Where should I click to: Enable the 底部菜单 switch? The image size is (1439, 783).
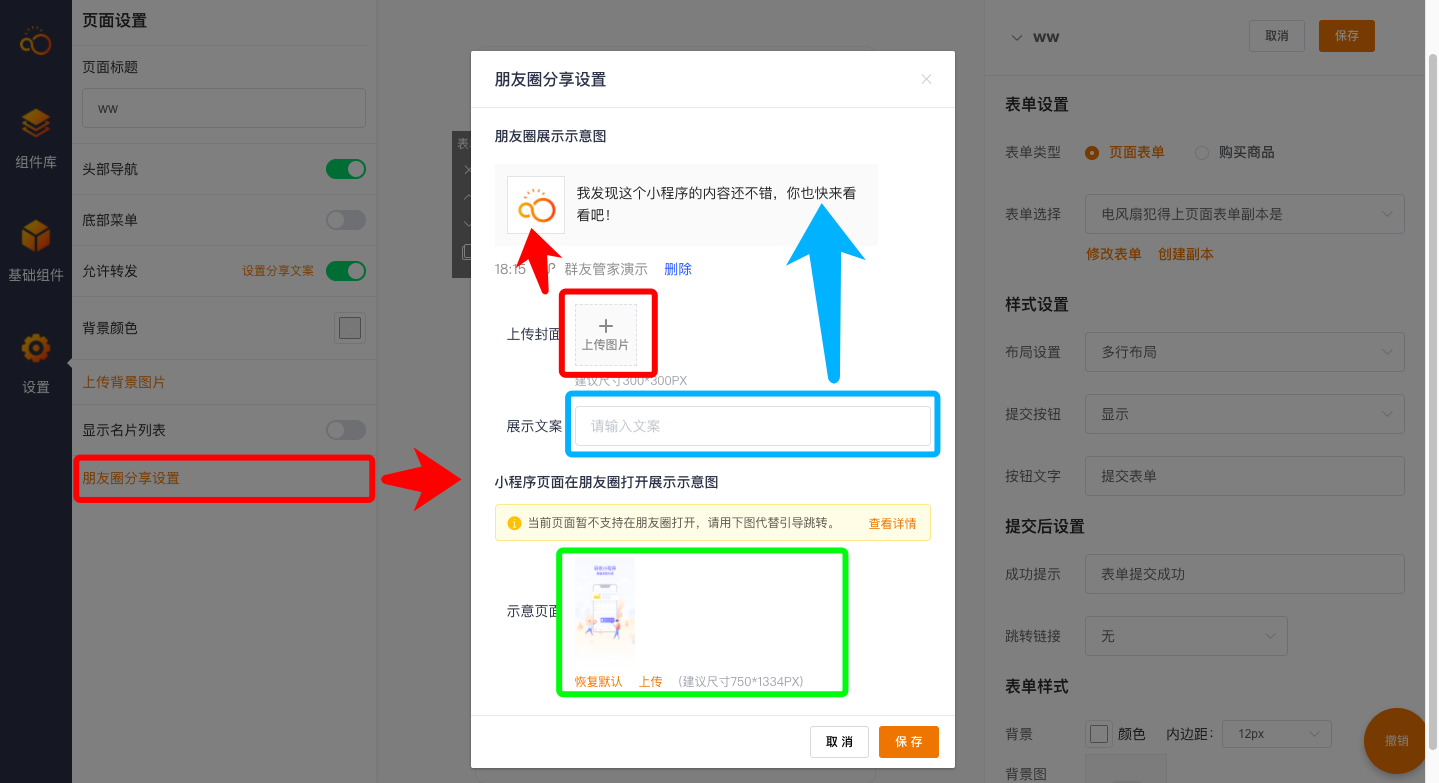pos(345,220)
